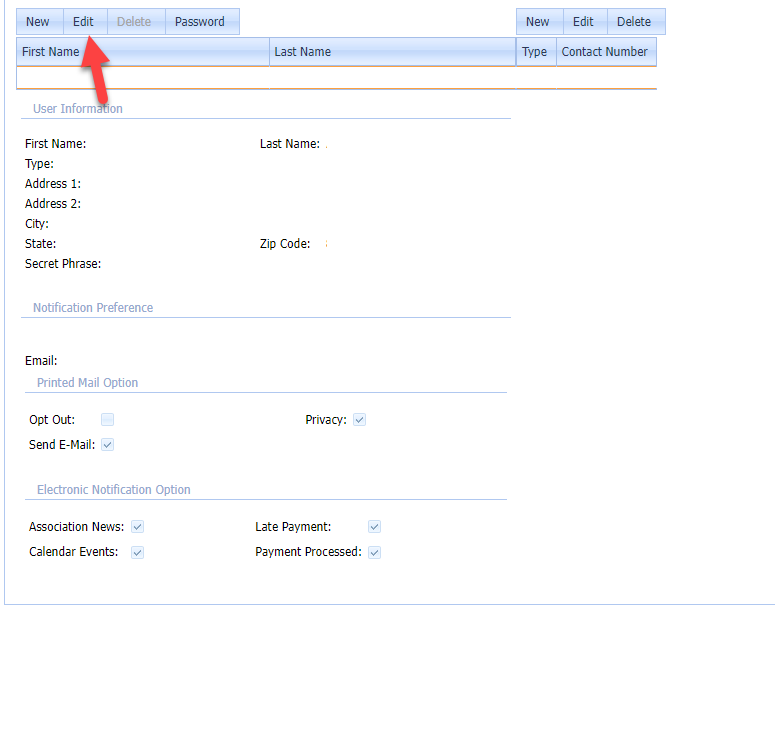Image resolution: width=775 pixels, height=729 pixels.
Task: Click New button above Contact Number column
Action: [x=540, y=22]
